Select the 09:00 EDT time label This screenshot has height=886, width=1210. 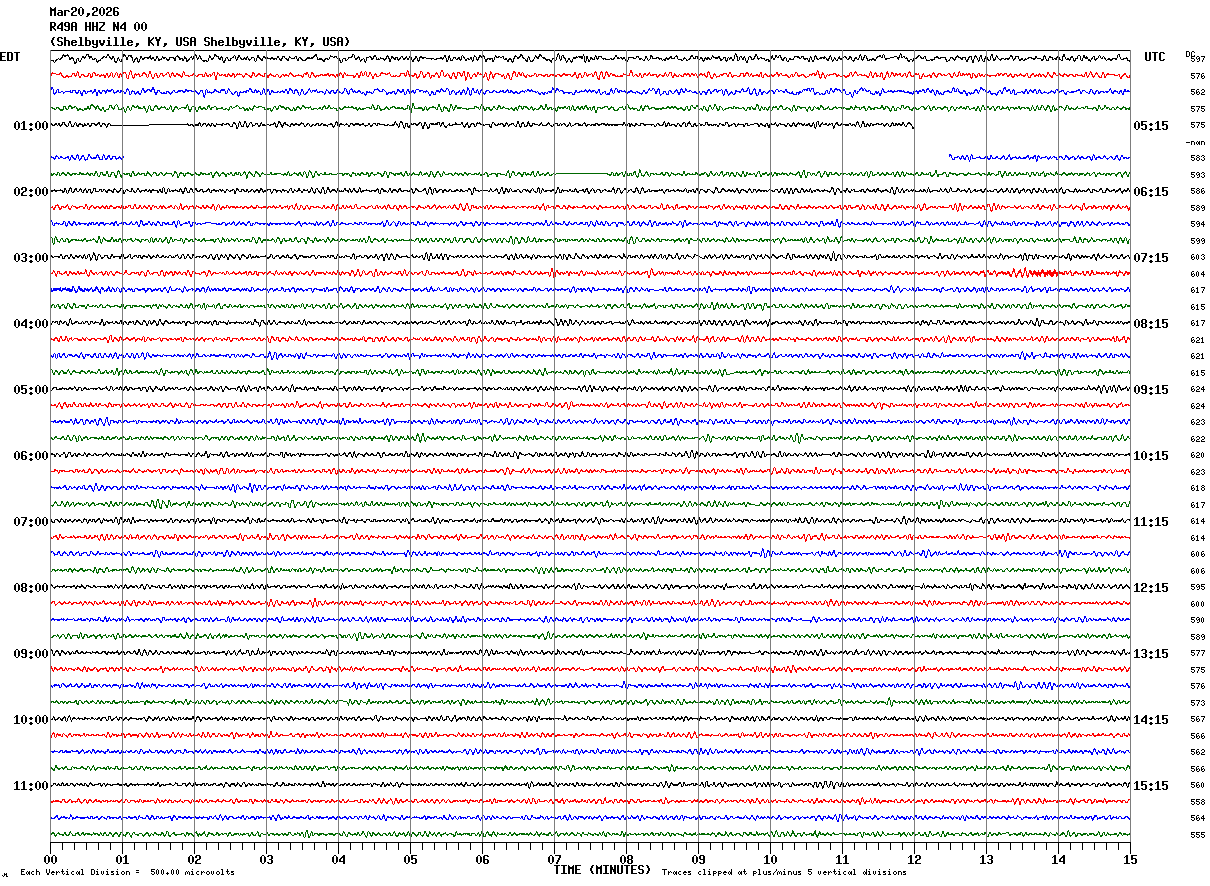31,654
